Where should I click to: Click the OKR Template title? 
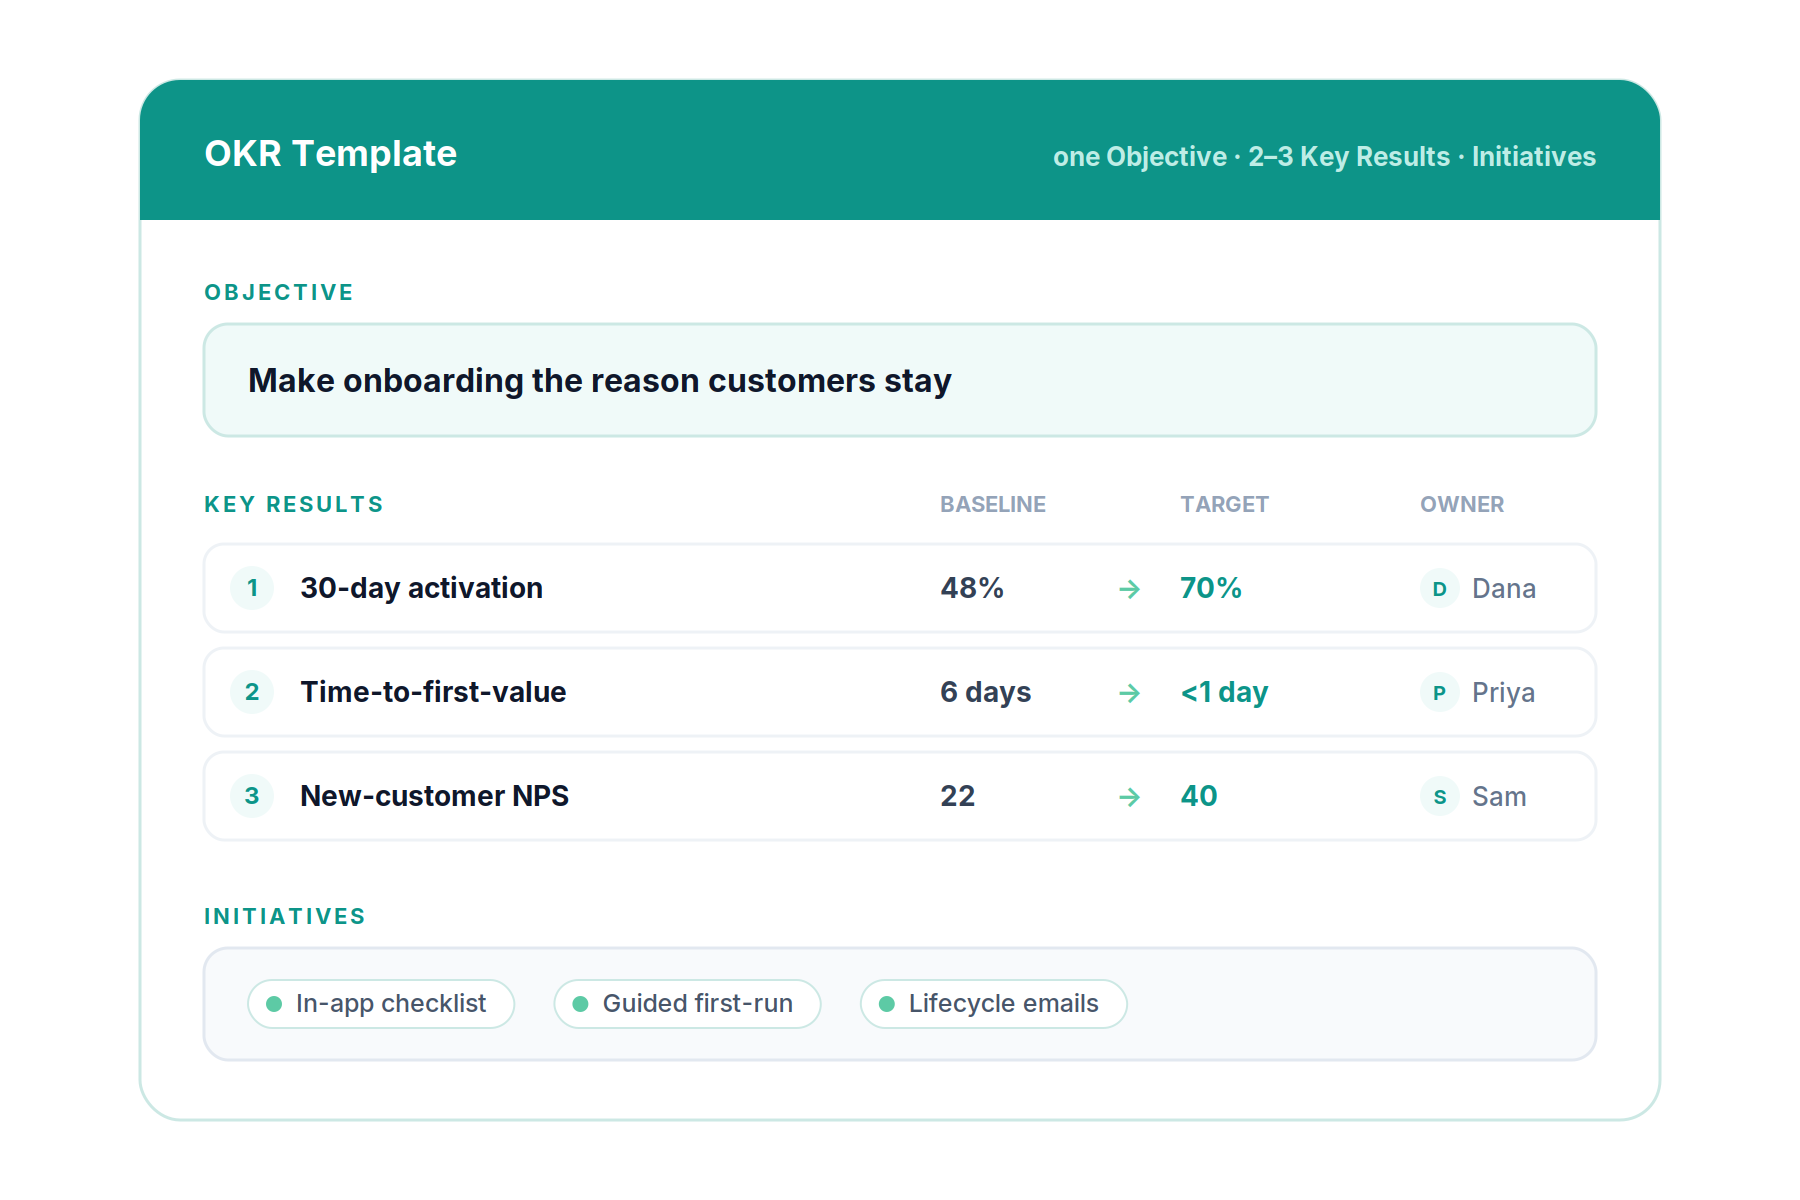click(331, 154)
